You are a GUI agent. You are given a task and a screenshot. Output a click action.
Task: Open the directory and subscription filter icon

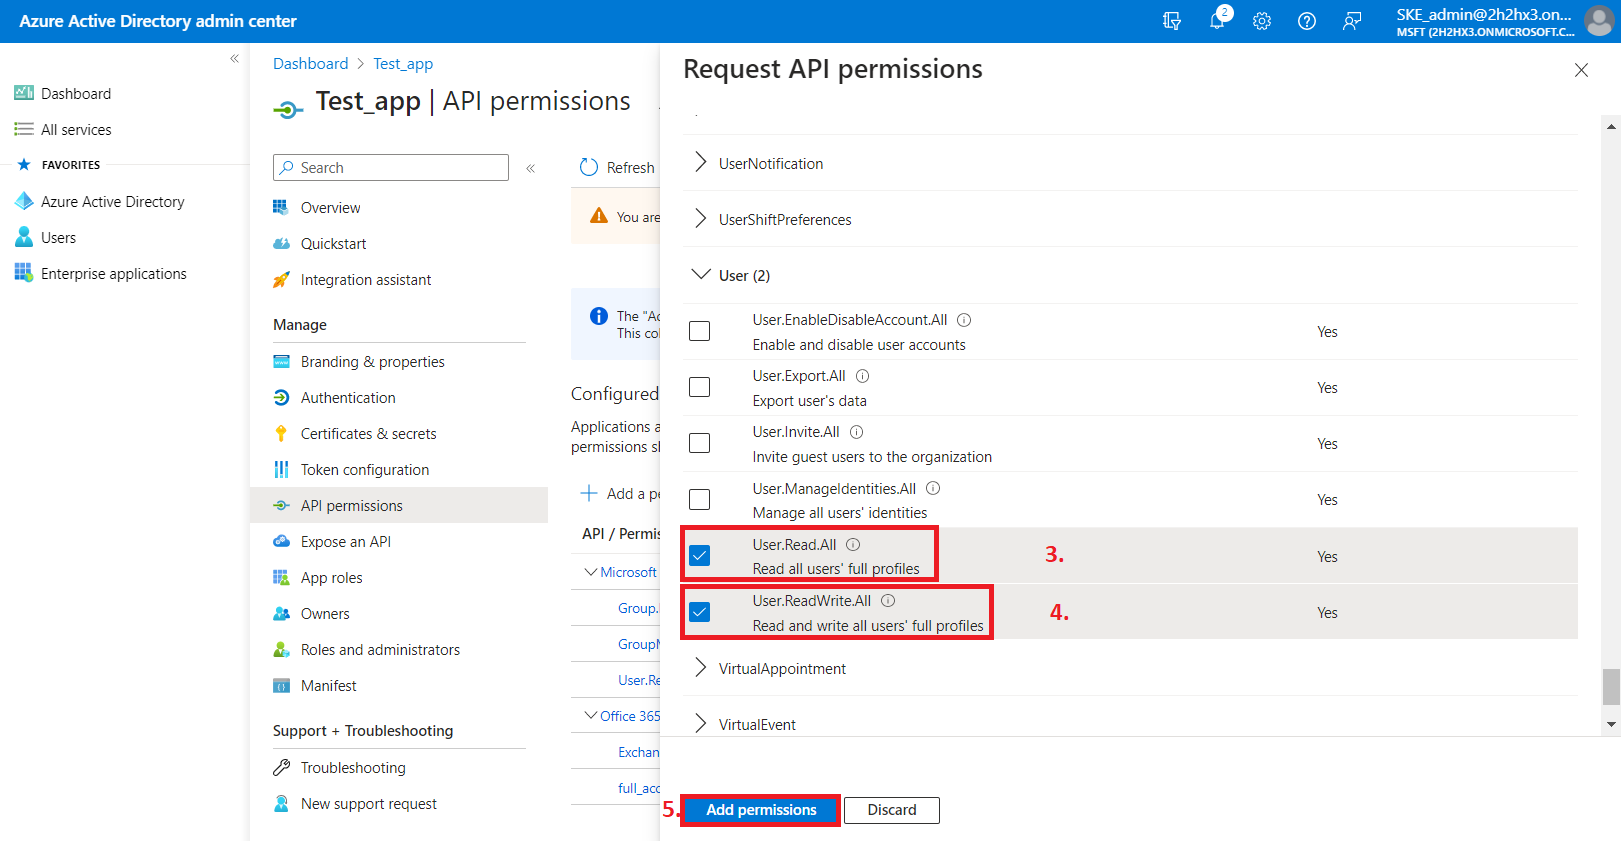(1172, 21)
